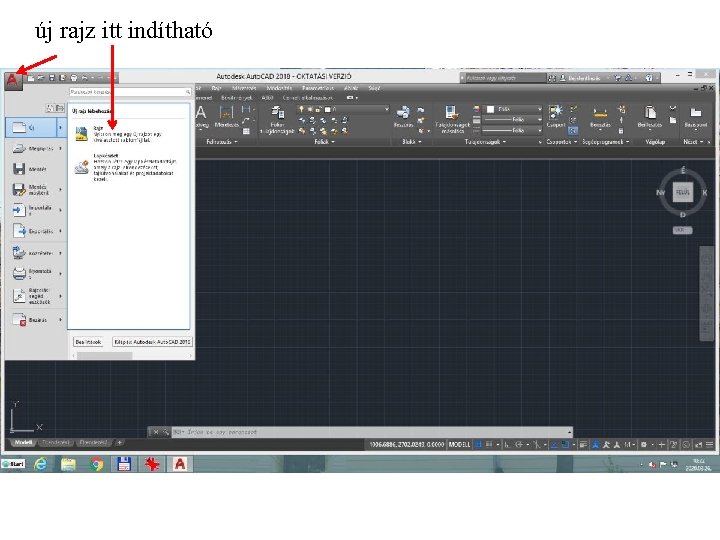Expand the Feliratozás panel title
The height and width of the screenshot is (540, 720).
(x=222, y=142)
